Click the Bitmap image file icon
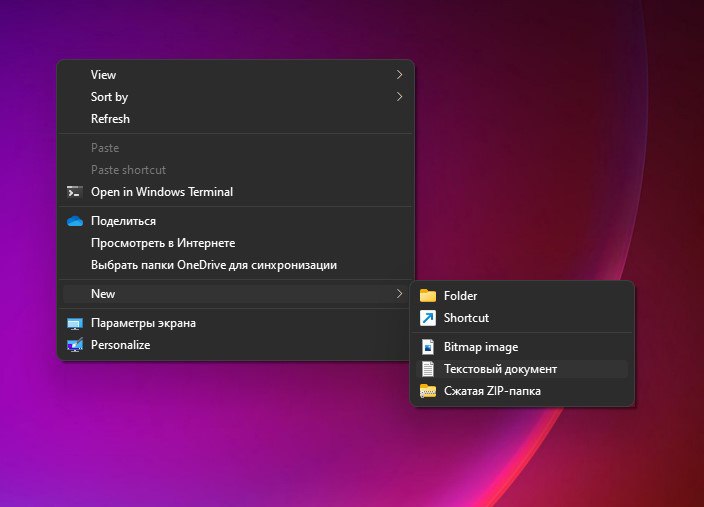 [x=428, y=347]
